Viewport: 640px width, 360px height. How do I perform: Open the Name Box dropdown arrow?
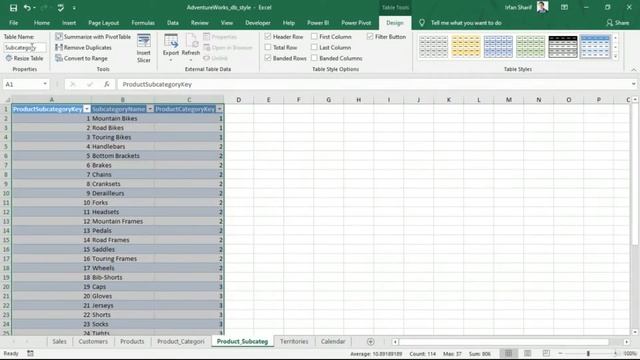[45, 84]
